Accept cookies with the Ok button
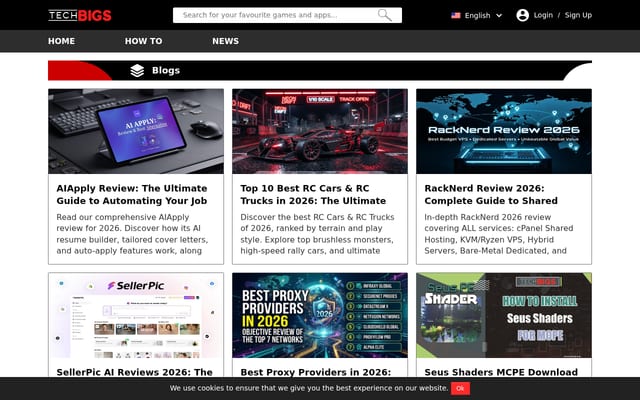 point(460,388)
